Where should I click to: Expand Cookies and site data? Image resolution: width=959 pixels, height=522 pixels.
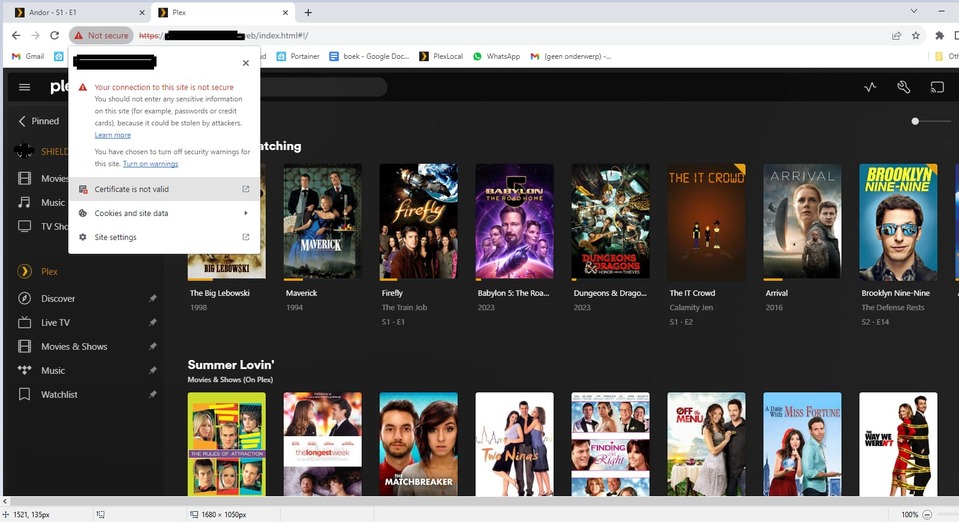[164, 213]
